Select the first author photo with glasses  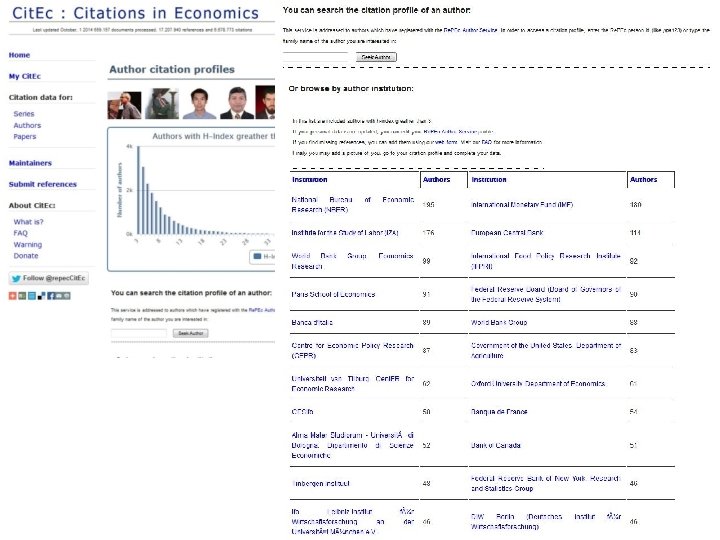click(x=124, y=105)
